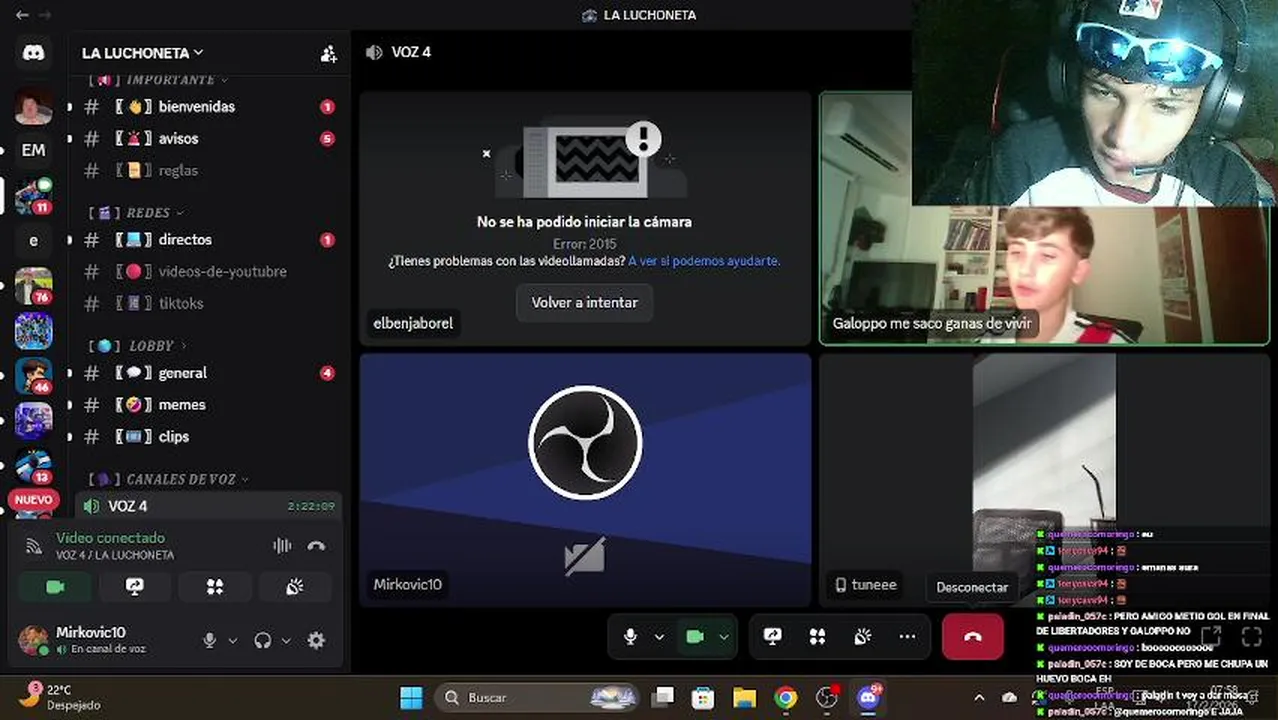Open server icon with 11 notification badge

(x=33, y=196)
